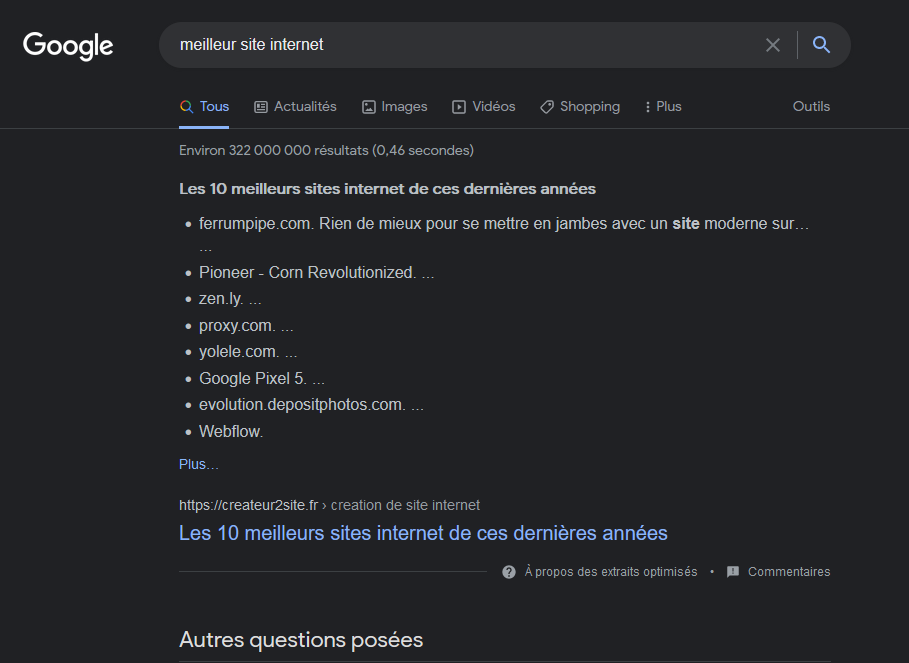This screenshot has width=909, height=663.
Task: Expand the list with Plus… link
Action: coord(198,464)
